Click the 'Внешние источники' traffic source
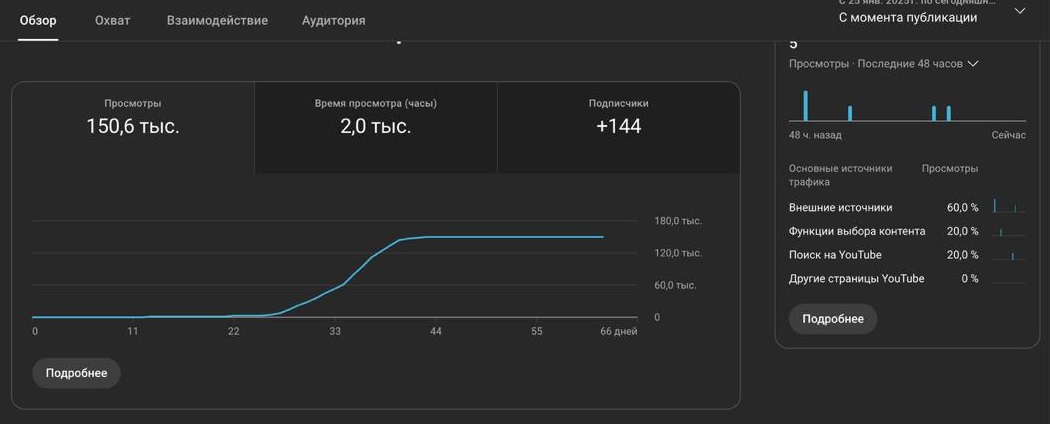This screenshot has width=1050, height=424. tap(840, 207)
